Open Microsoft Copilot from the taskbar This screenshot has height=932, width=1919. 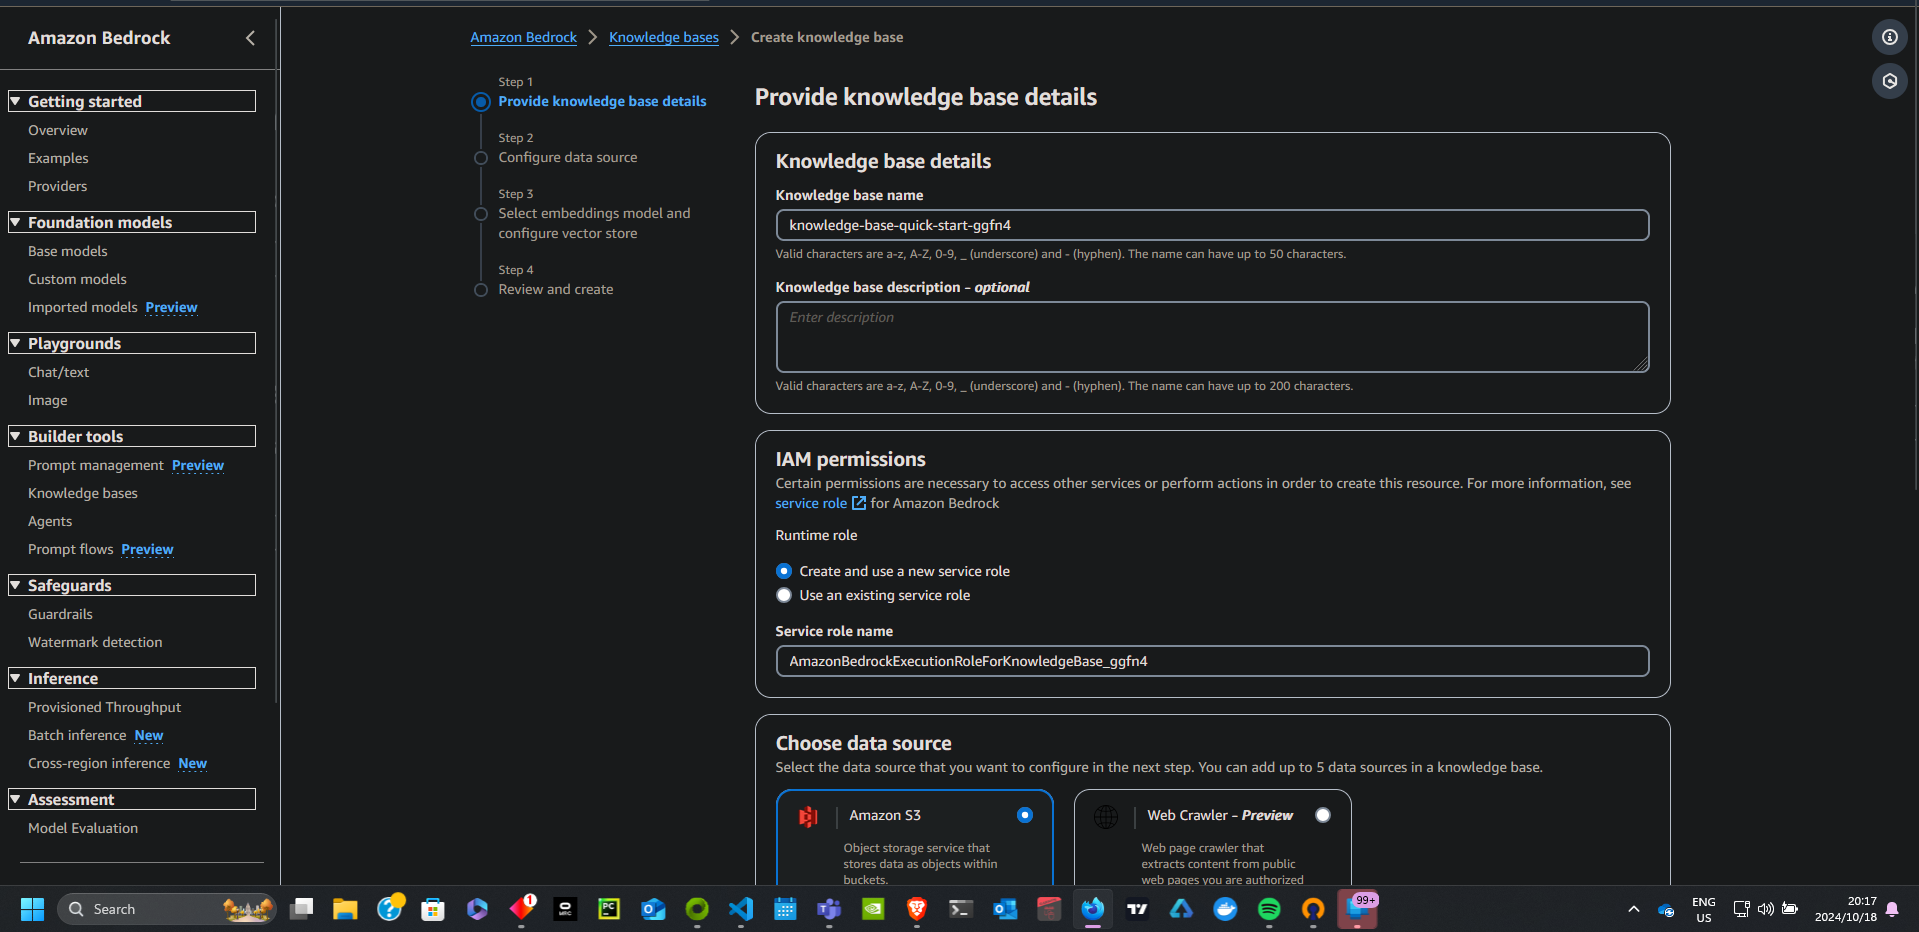click(x=477, y=909)
